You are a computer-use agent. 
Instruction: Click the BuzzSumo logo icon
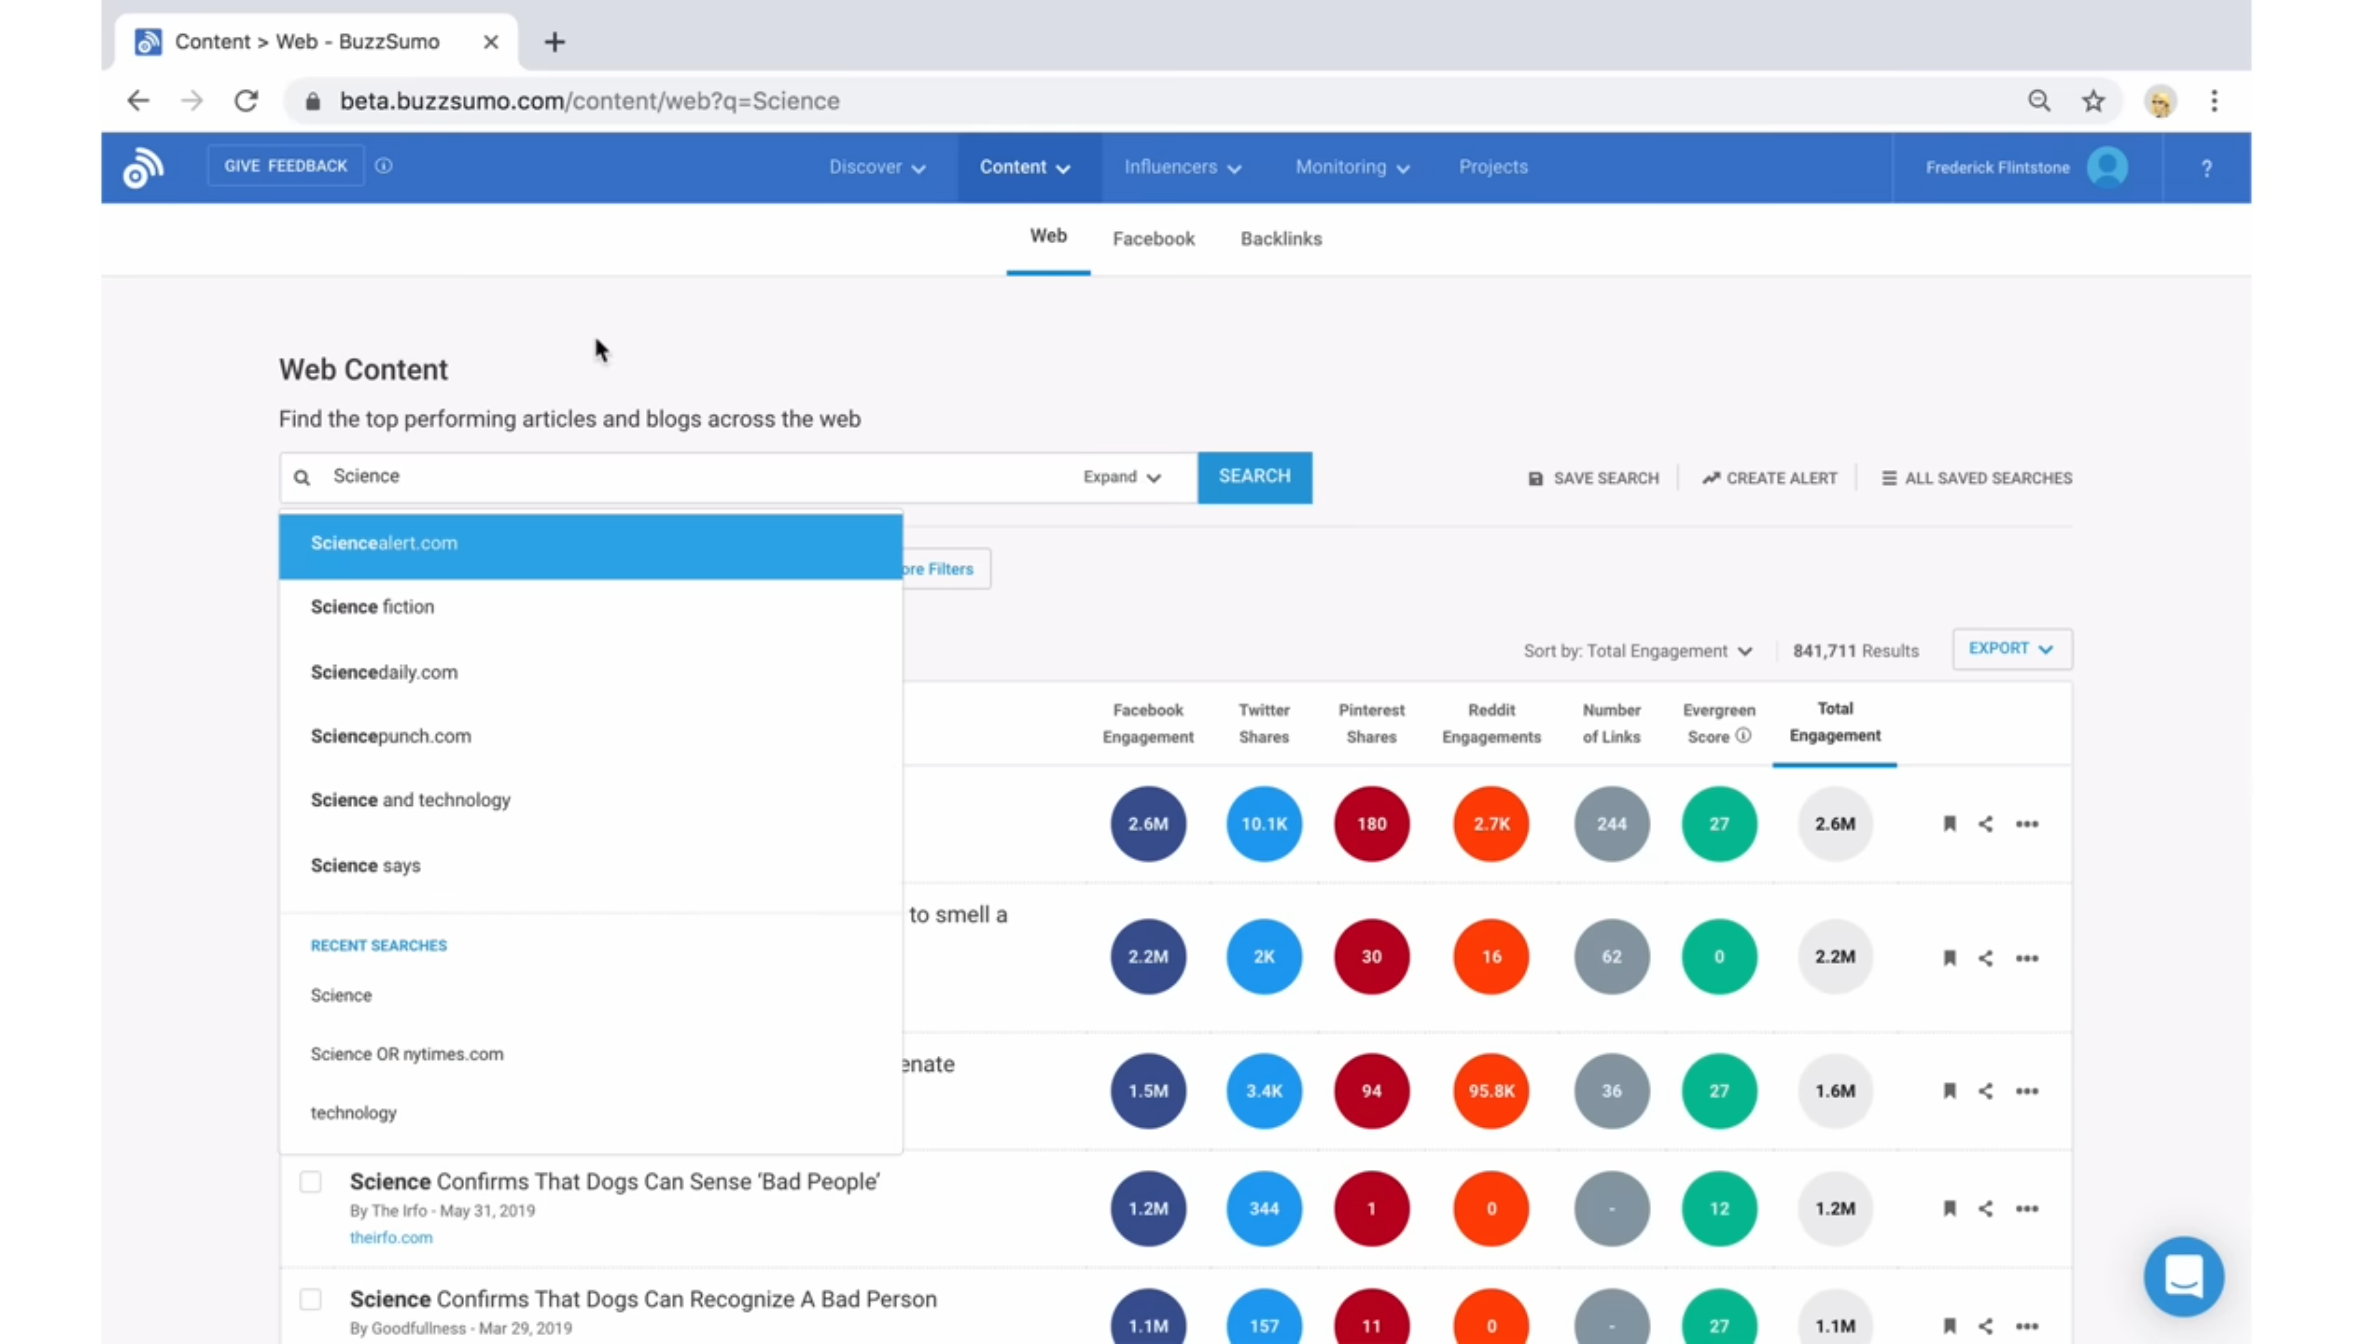tap(143, 167)
